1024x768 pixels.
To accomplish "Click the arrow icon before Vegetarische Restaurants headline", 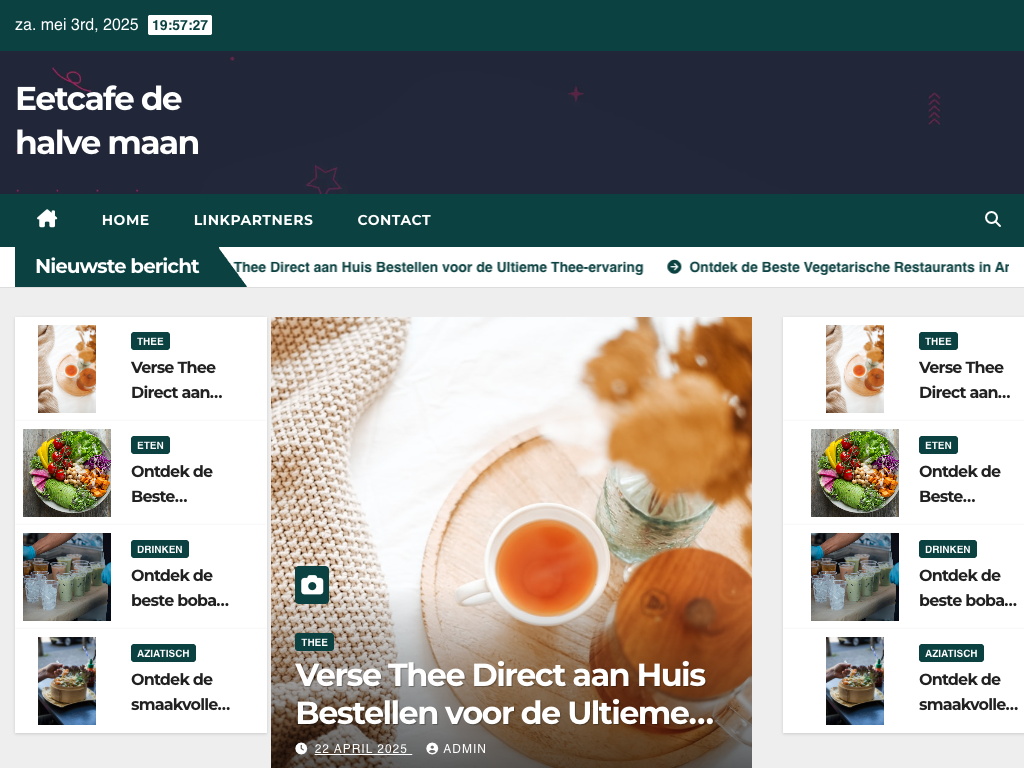I will (x=674, y=267).
